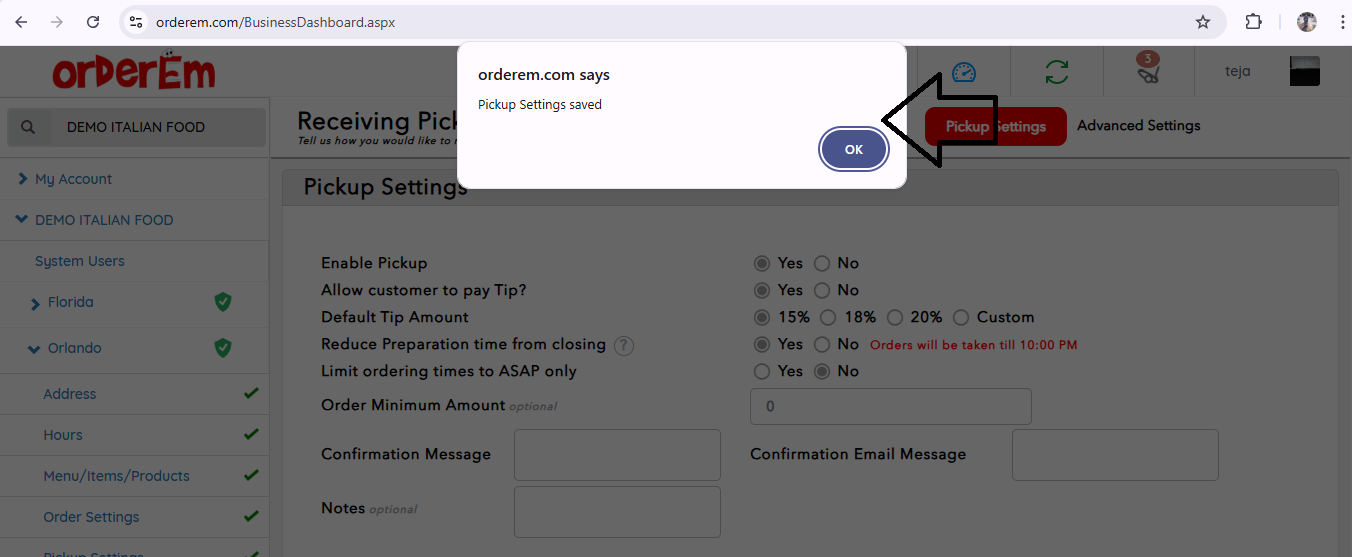Viewport: 1352px width, 557px height.
Task: Click the green shield next to Florida
Action: pyautogui.click(x=223, y=302)
